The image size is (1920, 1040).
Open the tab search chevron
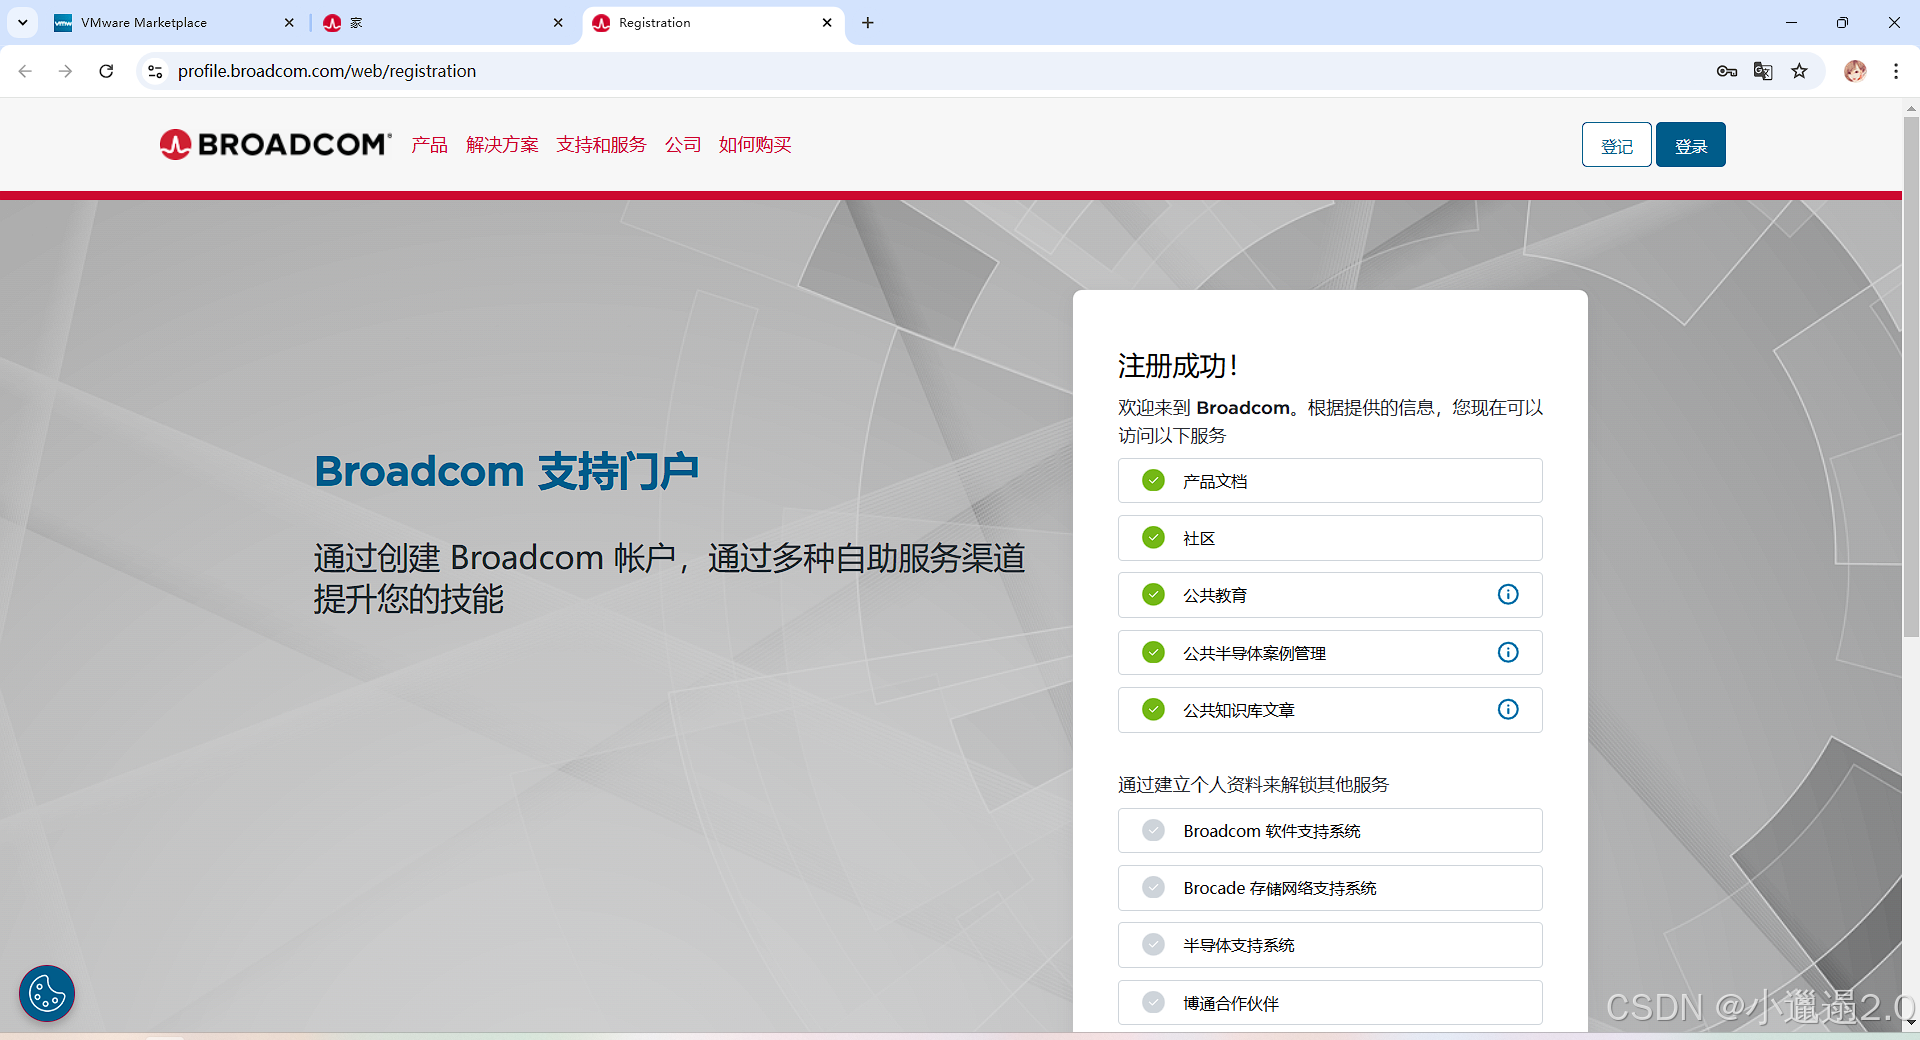click(21, 22)
